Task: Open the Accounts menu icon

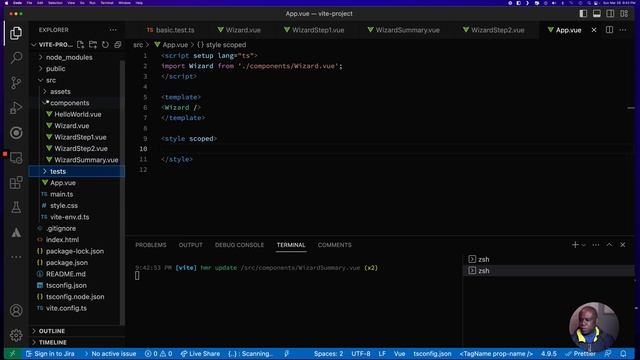Action: click(16, 311)
